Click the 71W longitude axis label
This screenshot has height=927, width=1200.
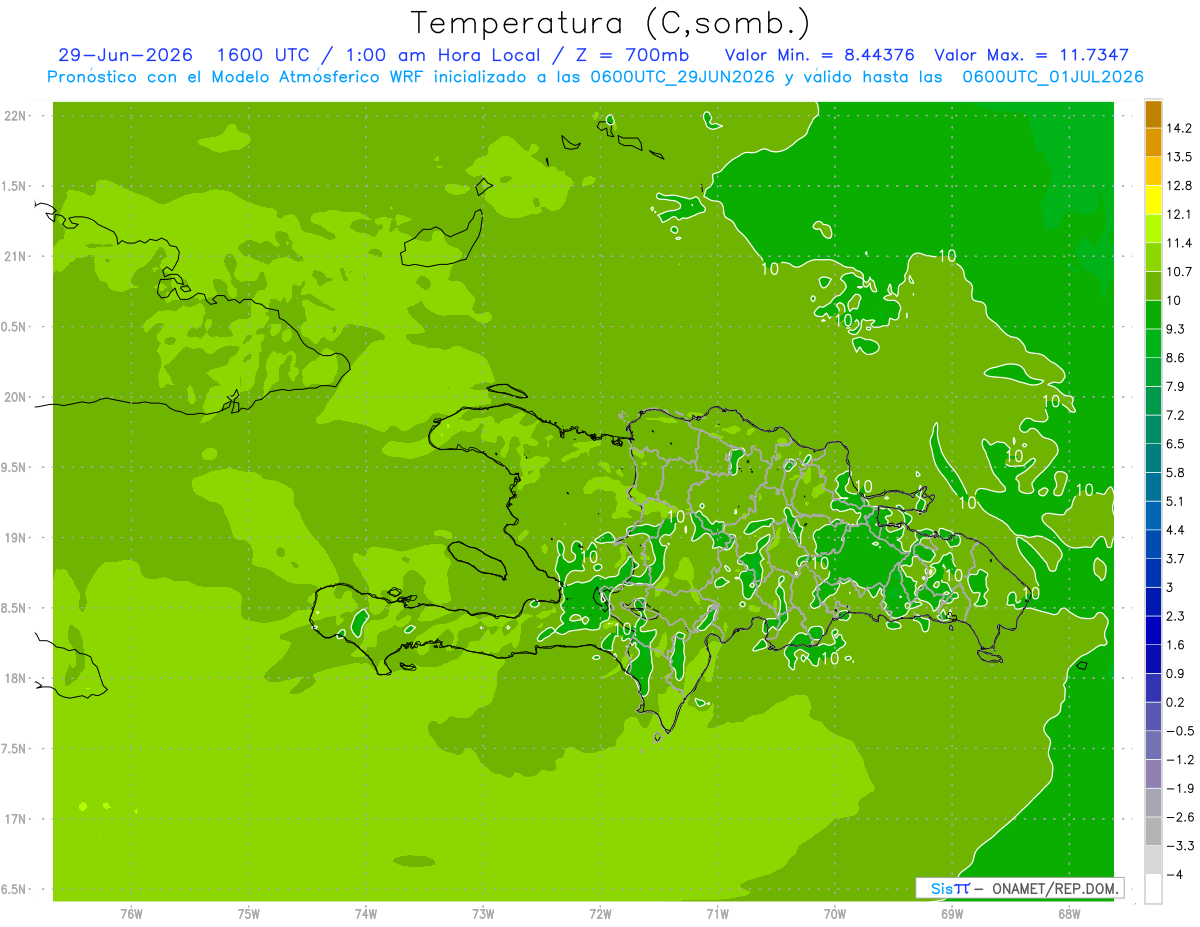717,913
